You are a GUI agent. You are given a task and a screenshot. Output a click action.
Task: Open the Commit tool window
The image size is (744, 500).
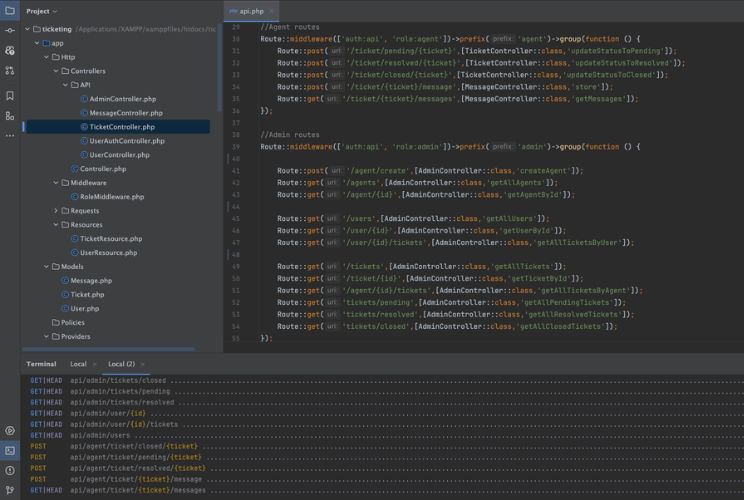pyautogui.click(x=10, y=31)
